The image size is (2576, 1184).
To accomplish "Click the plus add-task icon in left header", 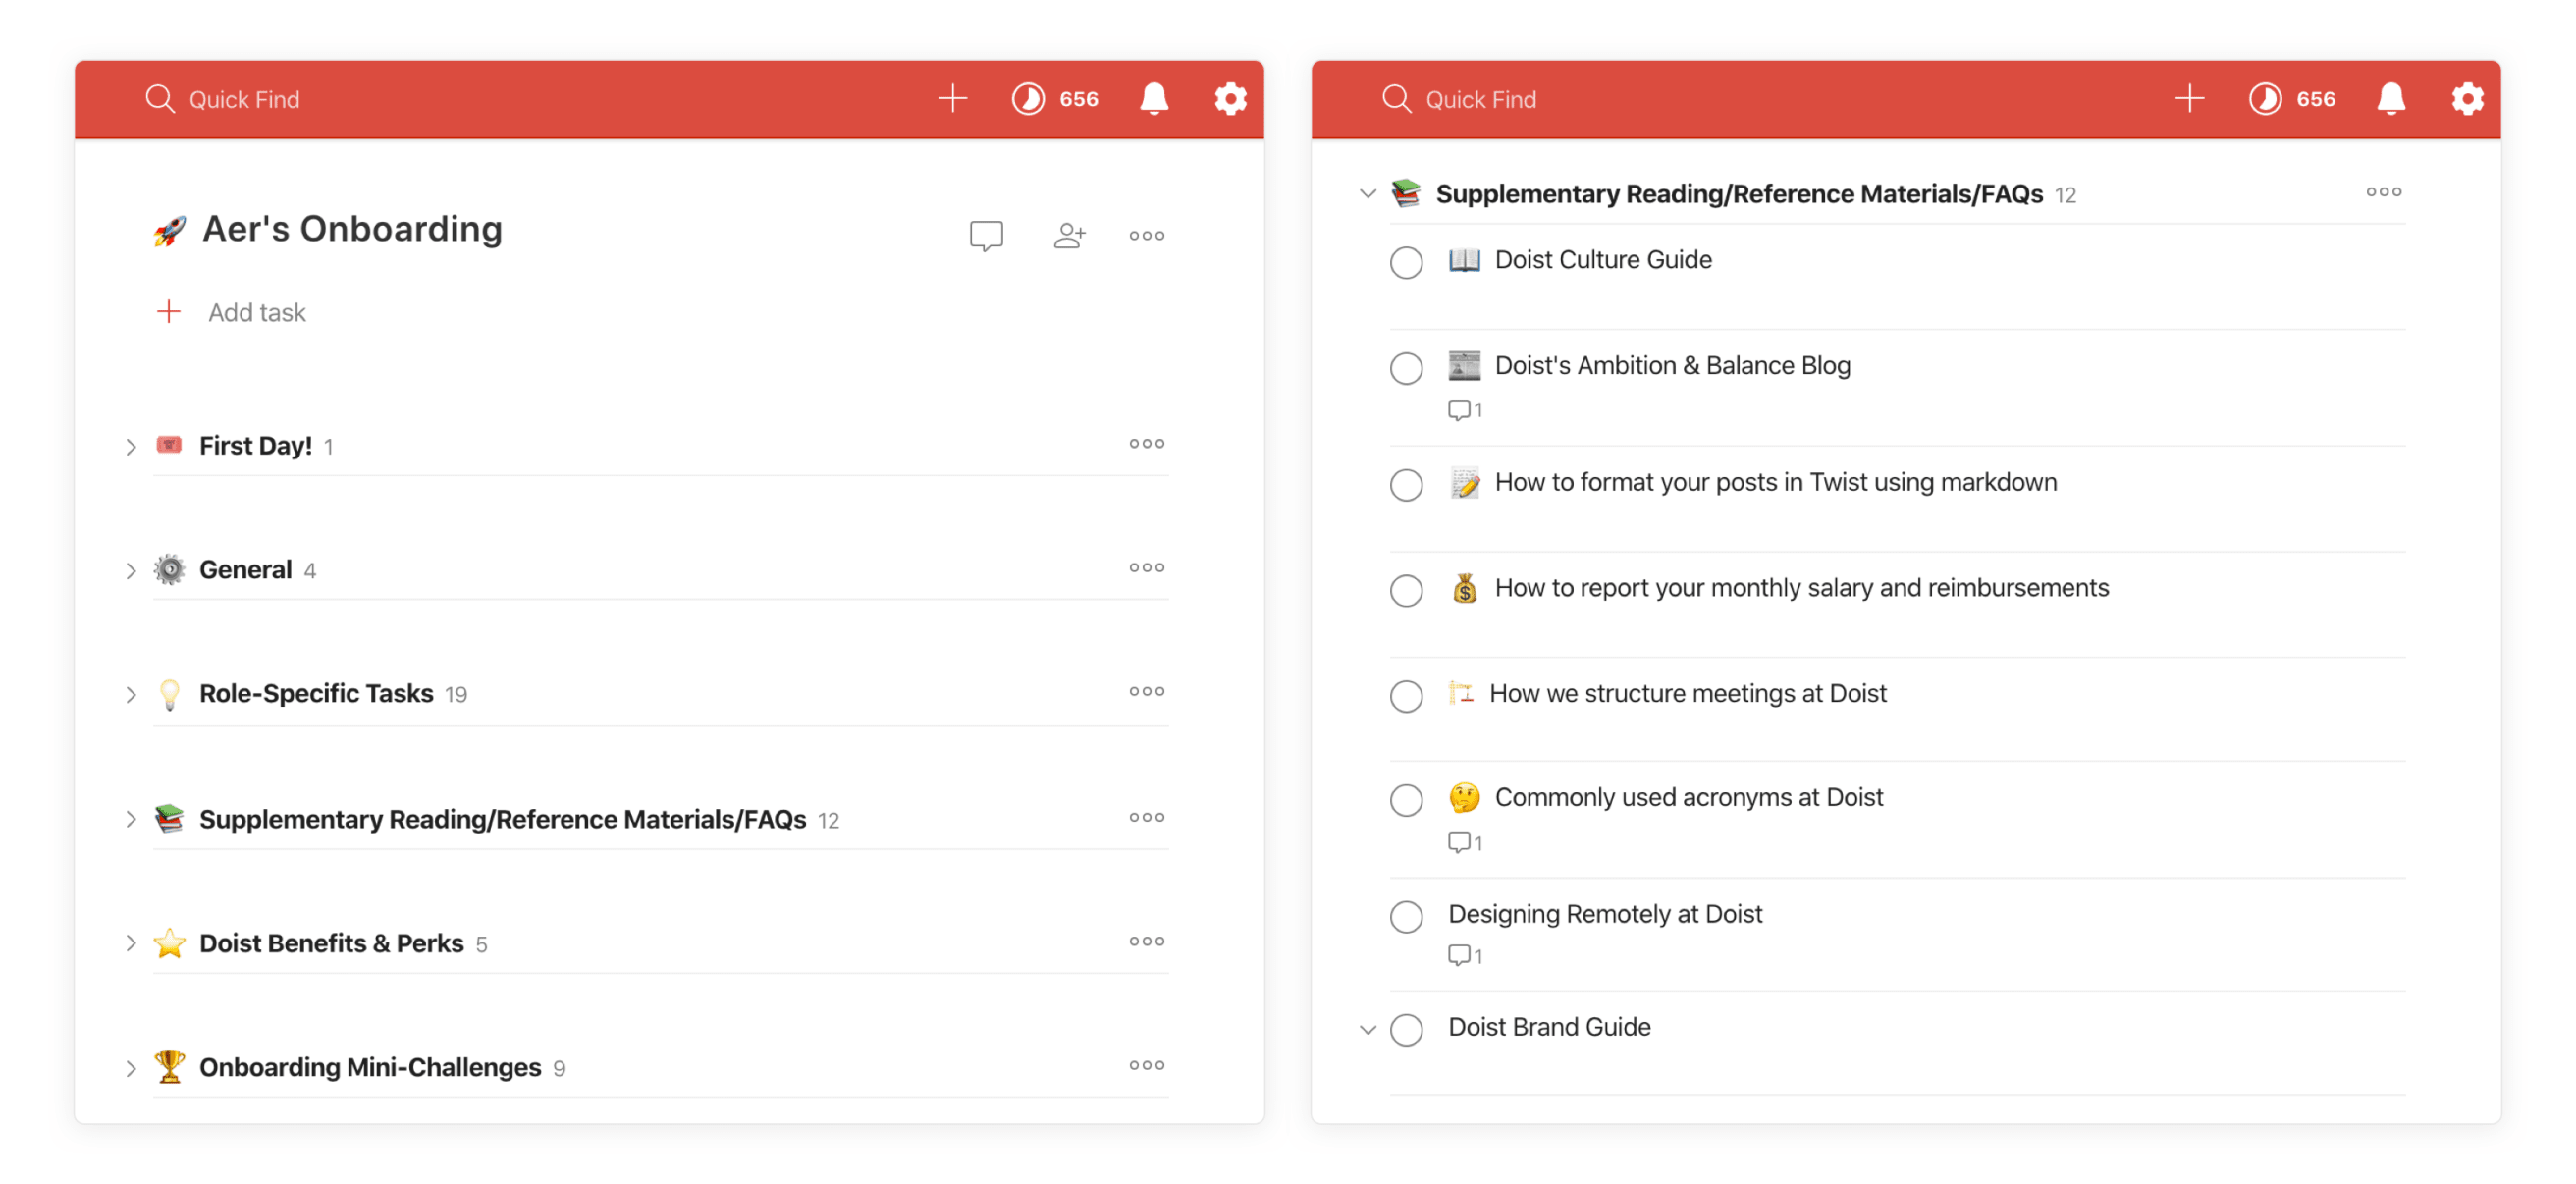I will click(952, 98).
